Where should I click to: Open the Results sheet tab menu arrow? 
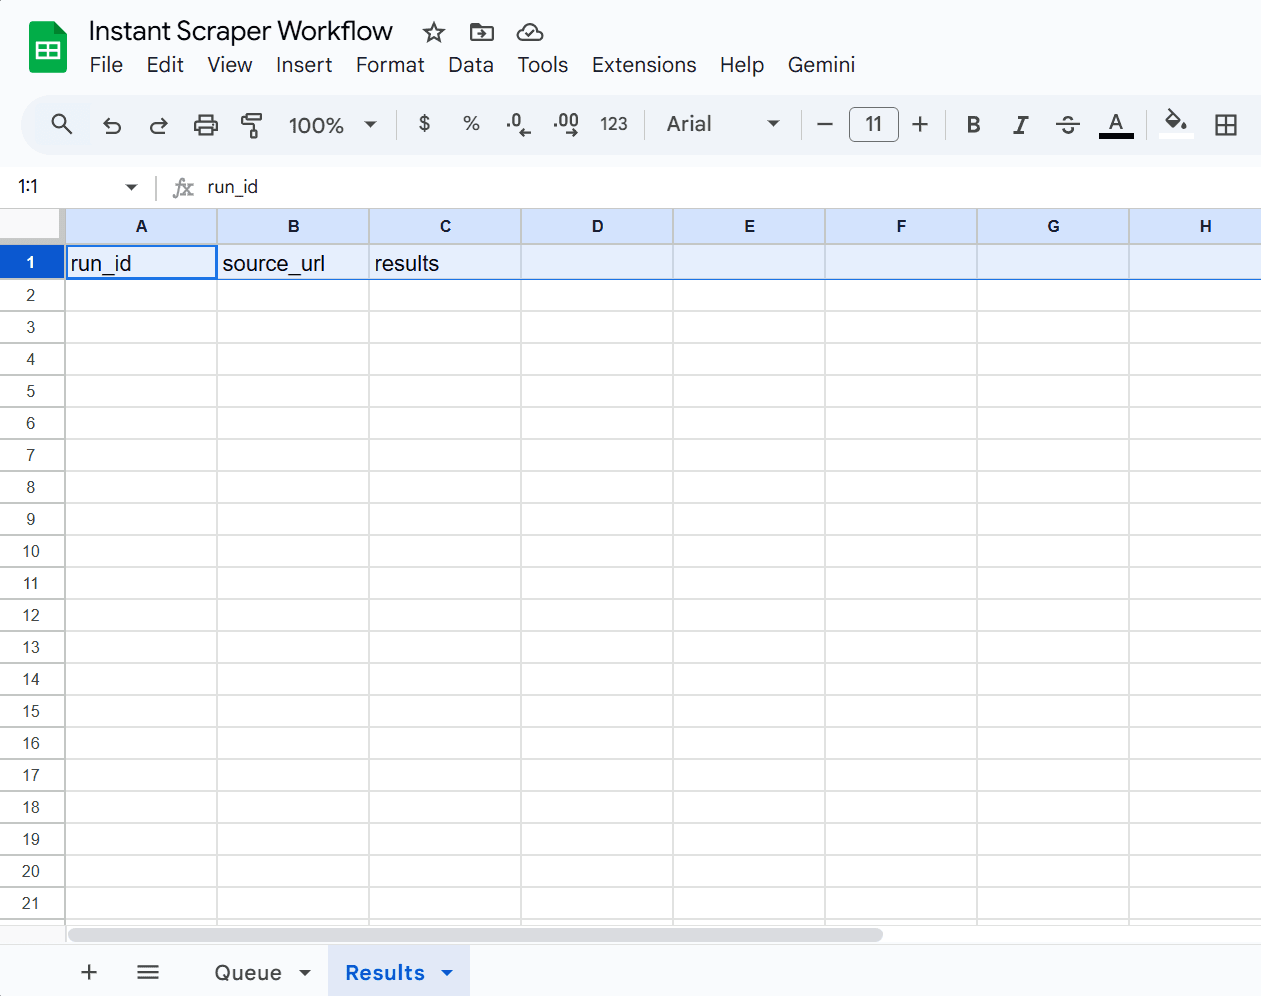pyautogui.click(x=447, y=973)
